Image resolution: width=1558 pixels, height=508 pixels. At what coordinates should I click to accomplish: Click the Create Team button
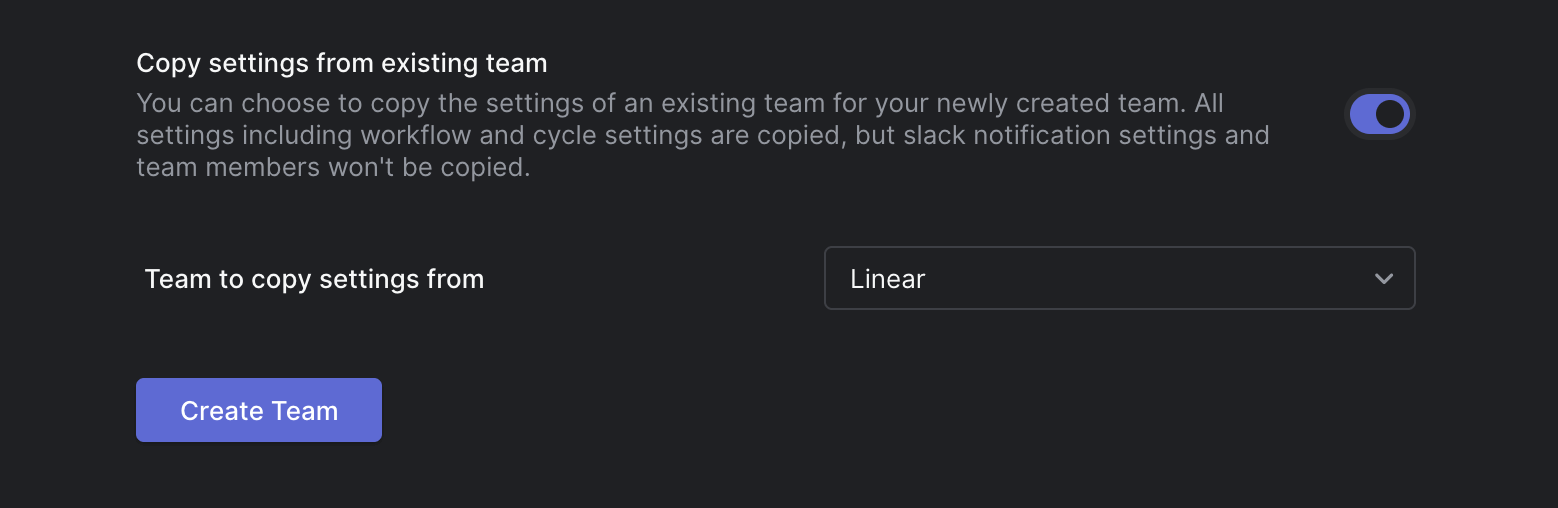point(259,410)
